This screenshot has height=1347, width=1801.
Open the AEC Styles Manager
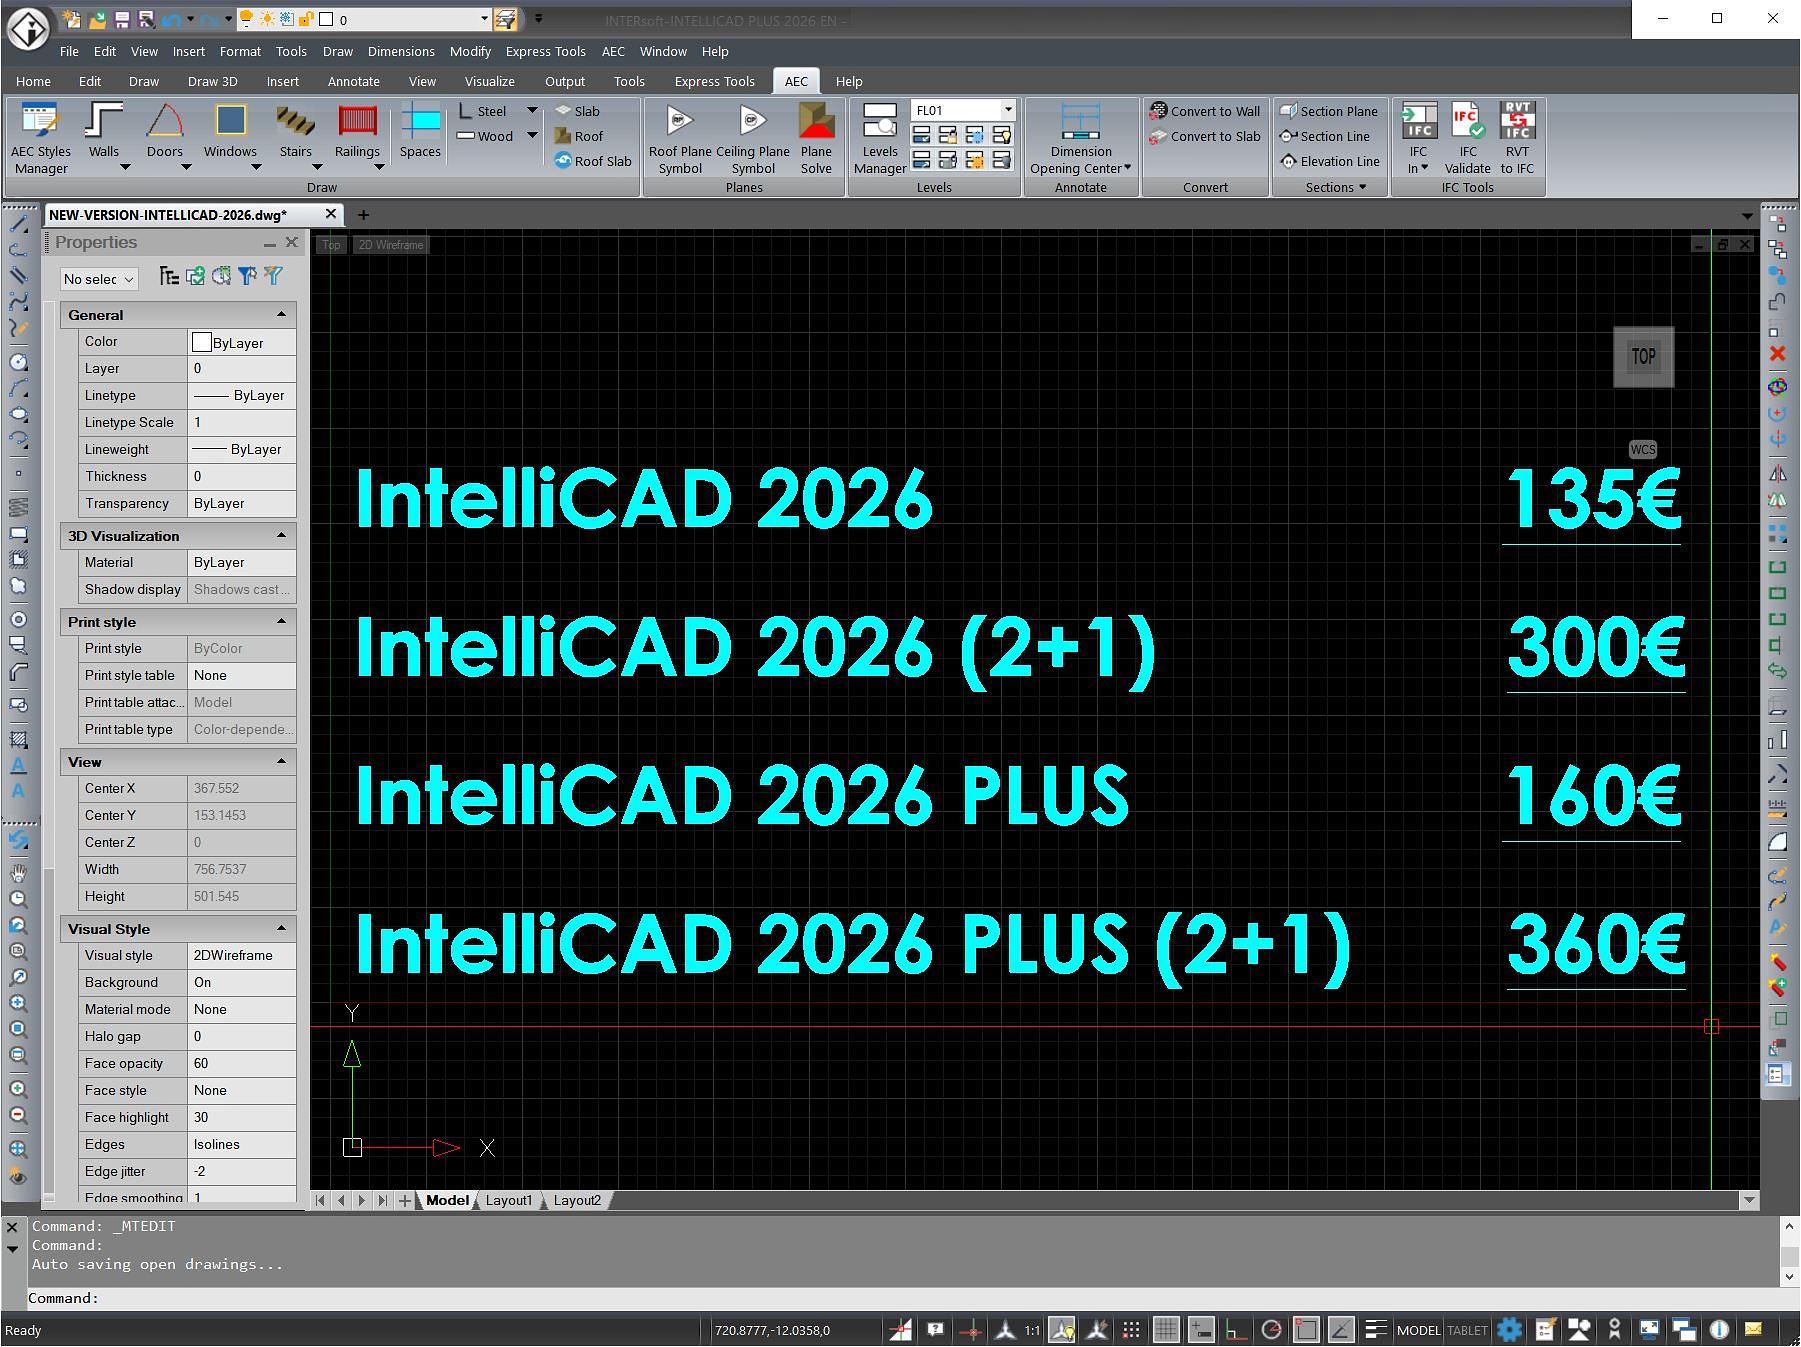pyautogui.click(x=40, y=139)
